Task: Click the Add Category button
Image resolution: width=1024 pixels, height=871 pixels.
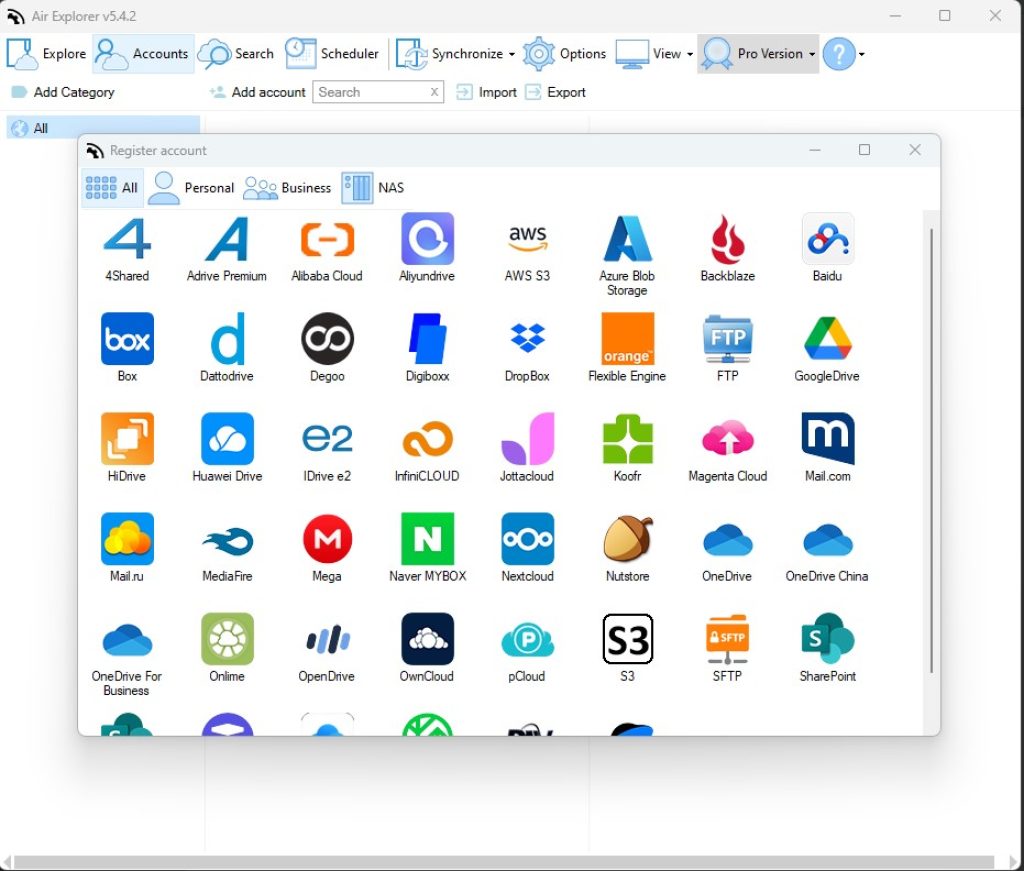Action: [63, 92]
